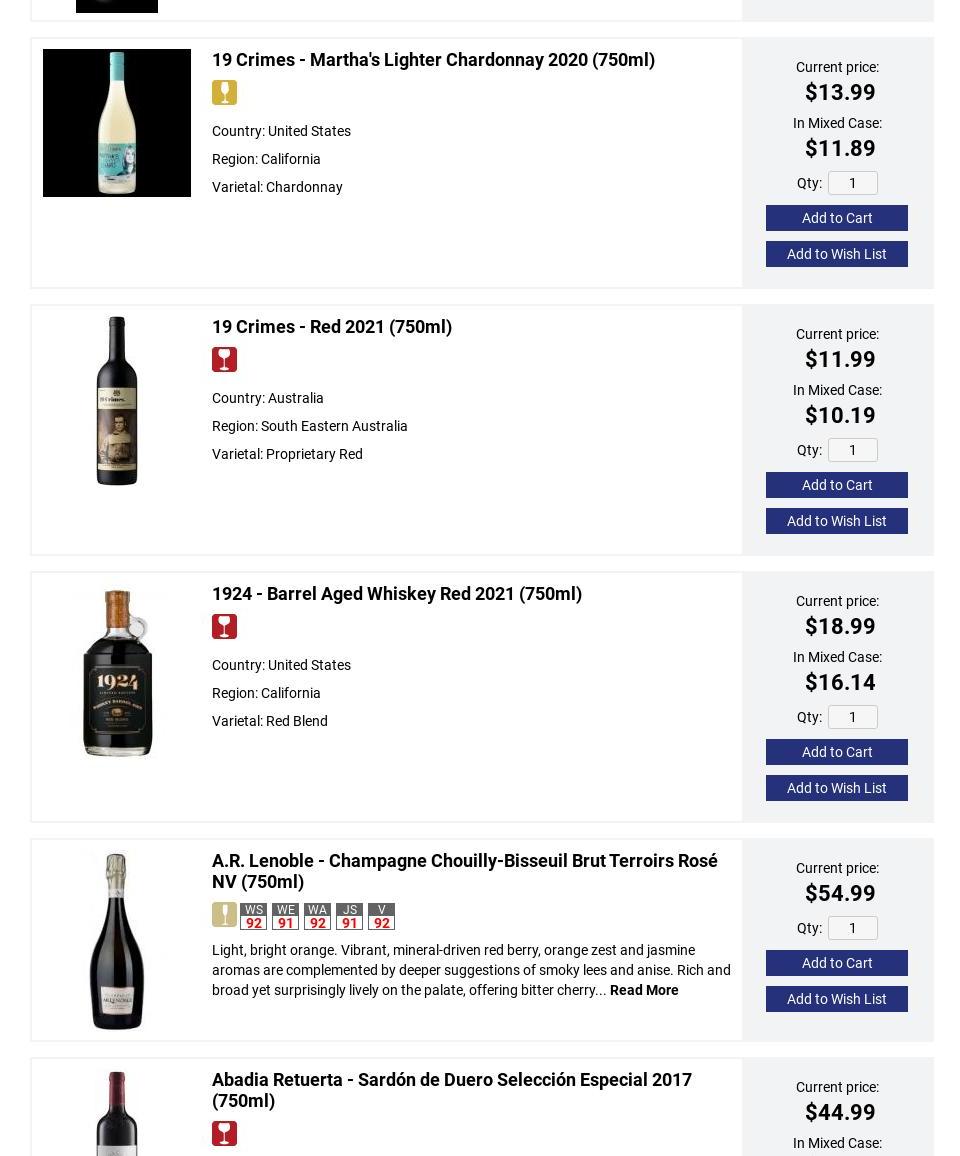Viewport: 960px width, 1156px height.
Task: Expand A.R. Lenoble description with Read More
Action: 644,990
